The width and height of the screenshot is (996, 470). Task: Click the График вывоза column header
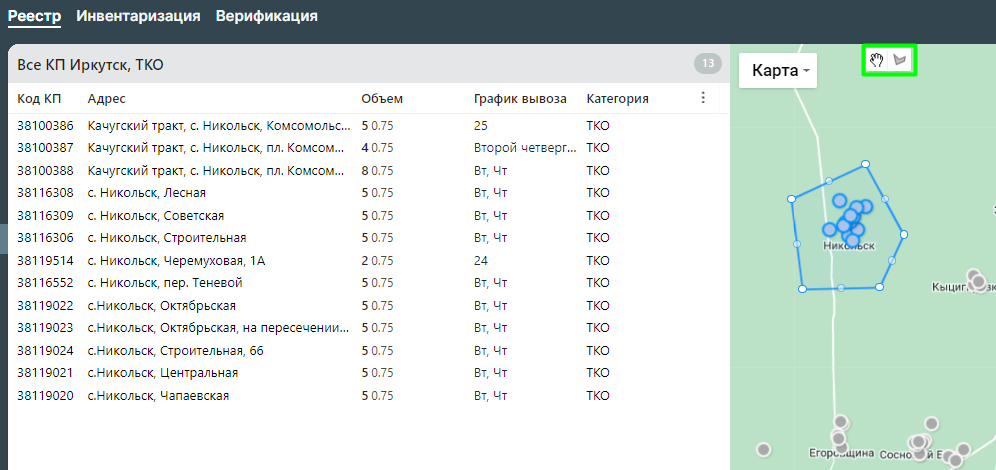[x=520, y=98]
